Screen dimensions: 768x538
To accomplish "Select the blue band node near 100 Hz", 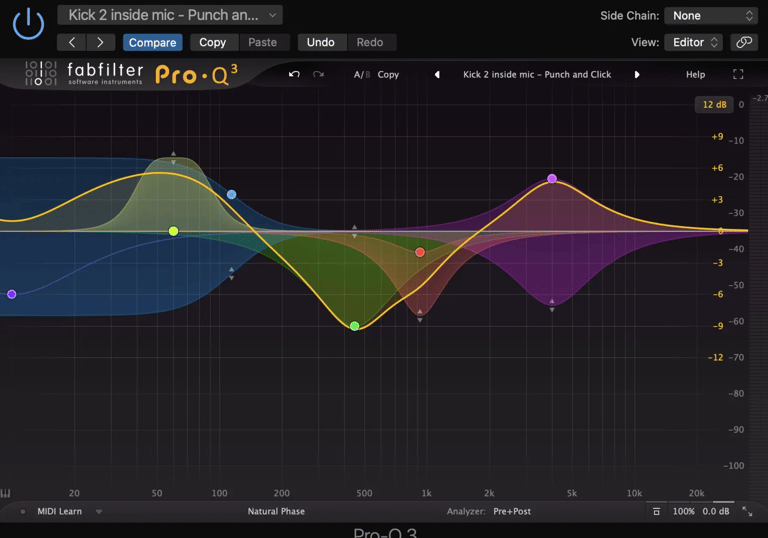I will pyautogui.click(x=232, y=195).
